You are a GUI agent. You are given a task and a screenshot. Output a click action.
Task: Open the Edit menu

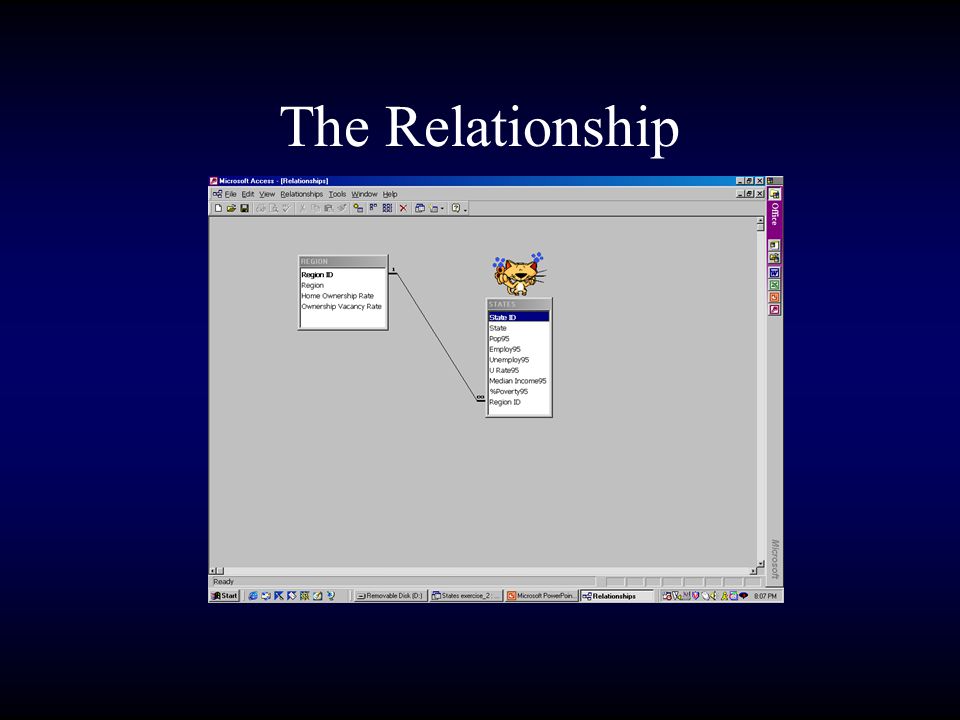247,194
